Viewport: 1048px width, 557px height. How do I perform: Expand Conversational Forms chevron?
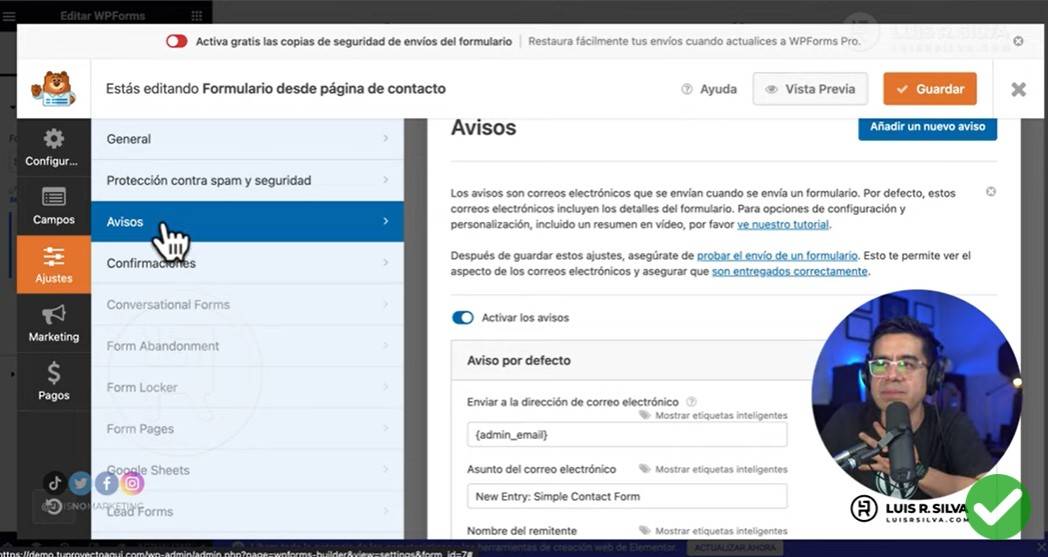click(x=386, y=304)
